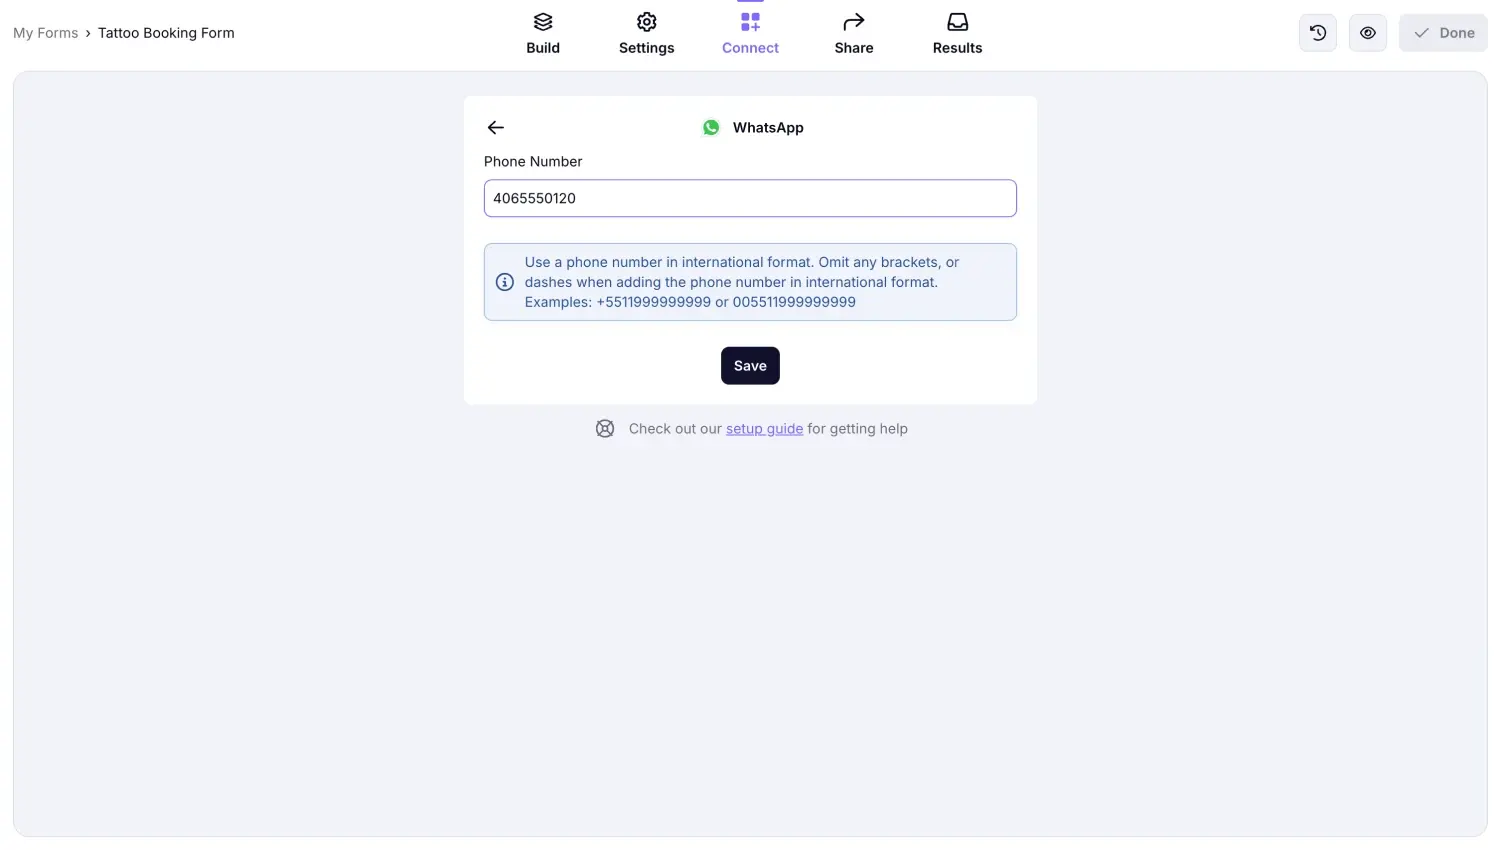The height and width of the screenshot is (850, 1500).
Task: Select the Phone Number input field
Action: 750,198
